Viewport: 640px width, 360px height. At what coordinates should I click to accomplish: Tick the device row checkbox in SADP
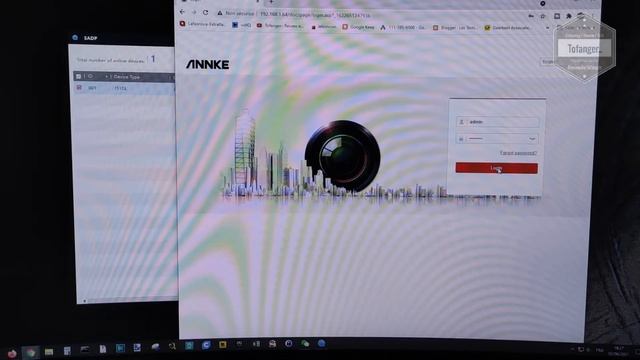coord(79,87)
